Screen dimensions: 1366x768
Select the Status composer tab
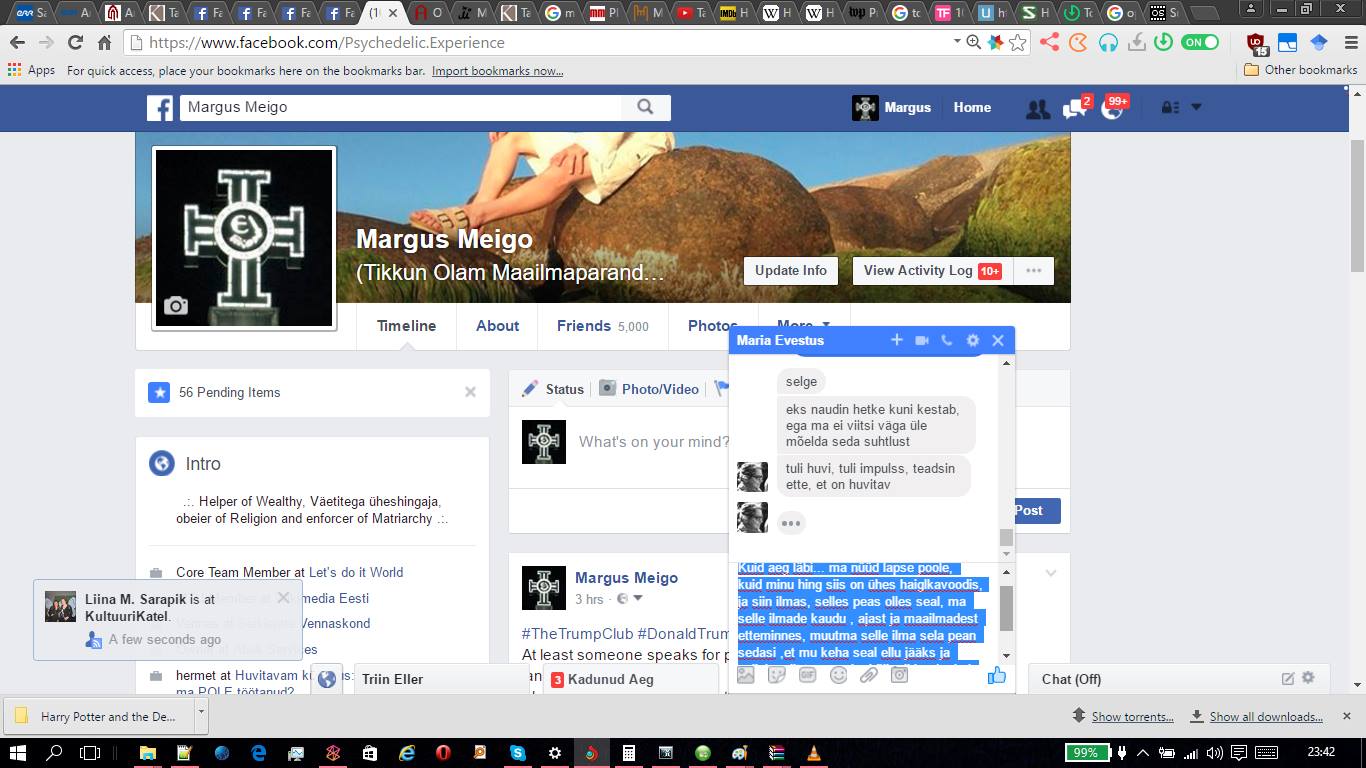(x=553, y=389)
